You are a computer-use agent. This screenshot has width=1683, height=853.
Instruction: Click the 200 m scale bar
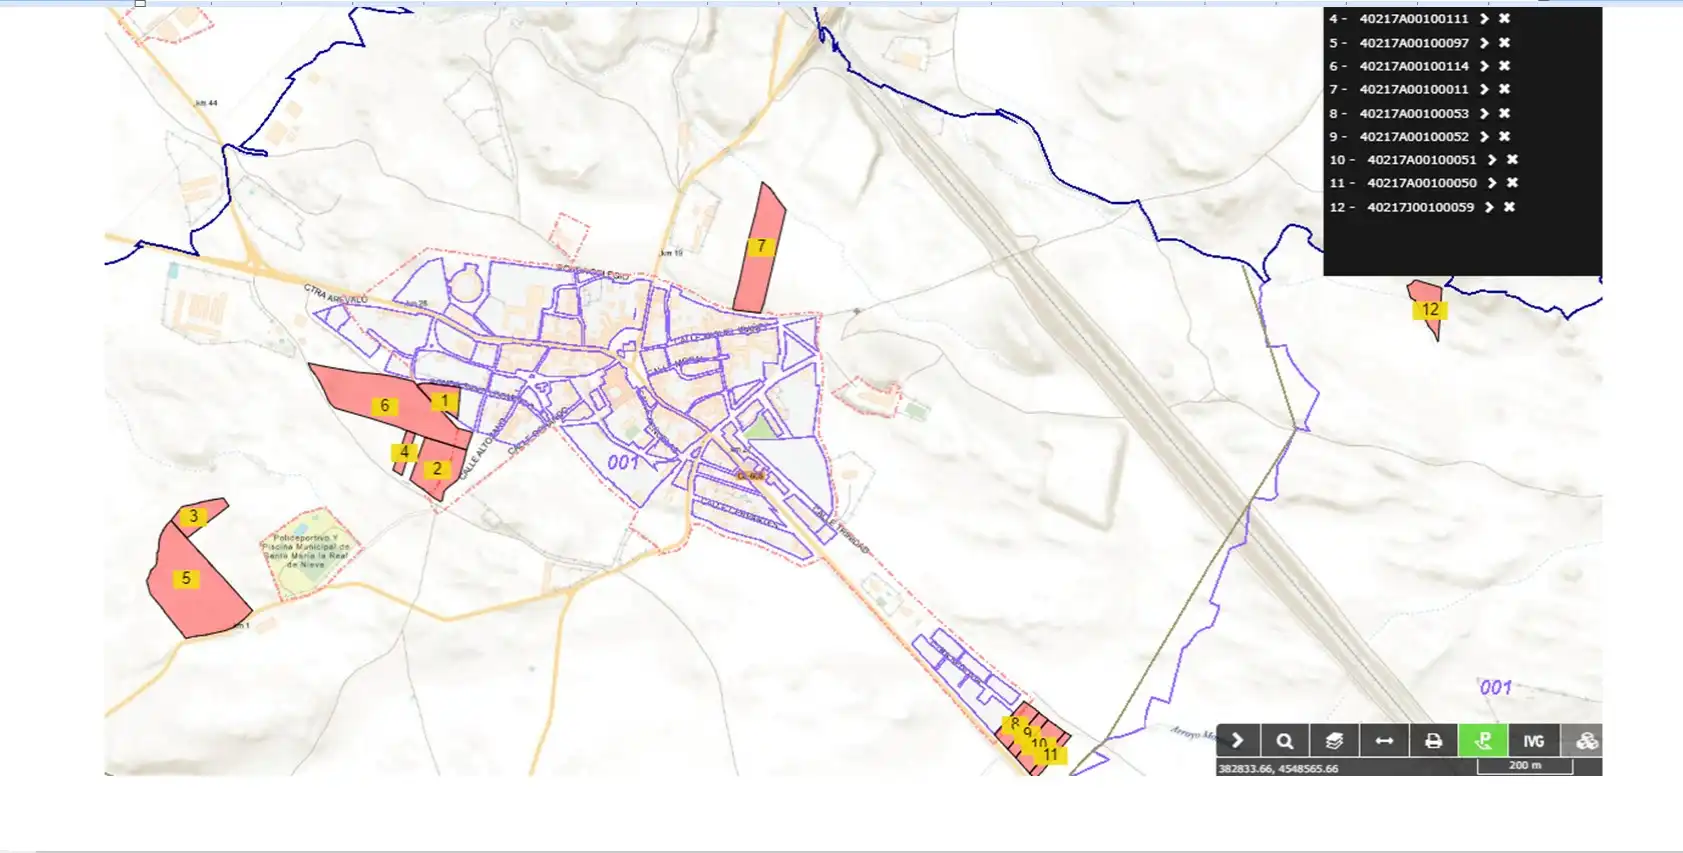1525,766
